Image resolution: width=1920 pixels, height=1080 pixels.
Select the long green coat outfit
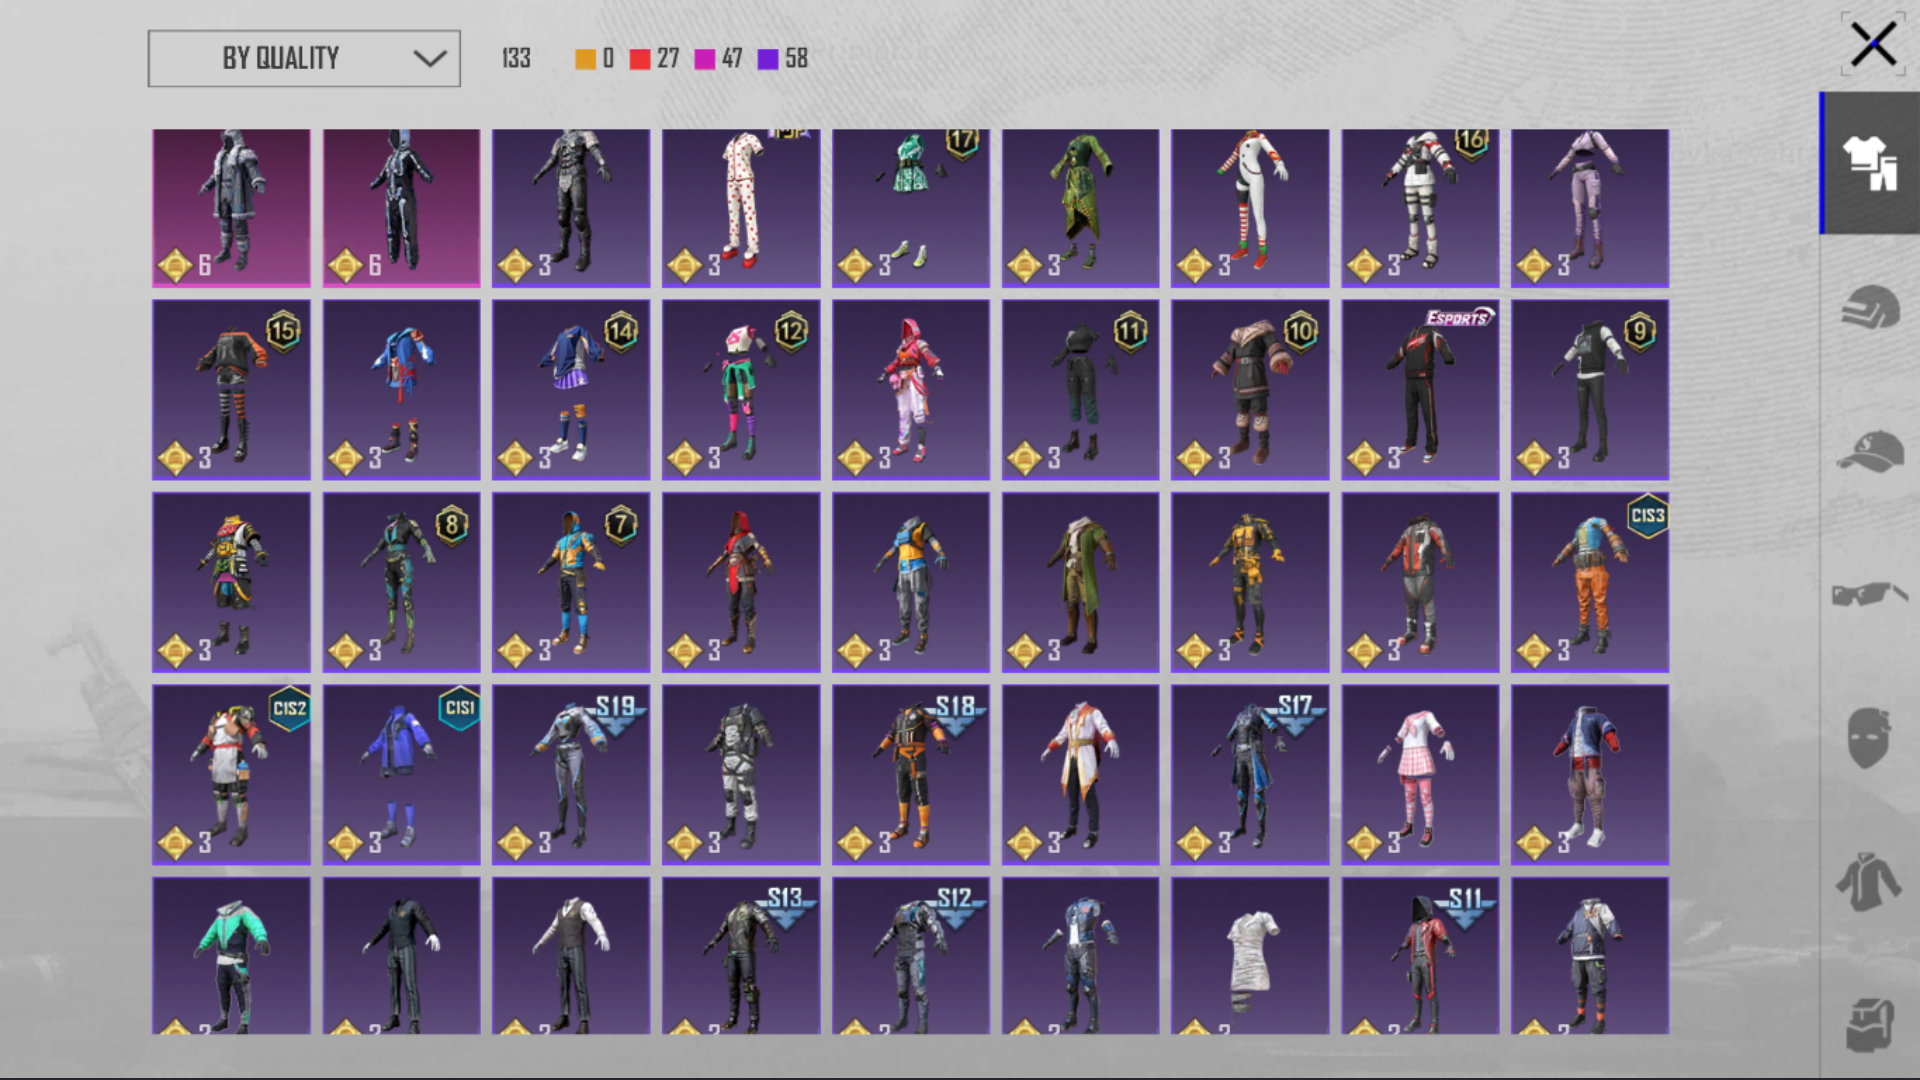(x=1080, y=582)
